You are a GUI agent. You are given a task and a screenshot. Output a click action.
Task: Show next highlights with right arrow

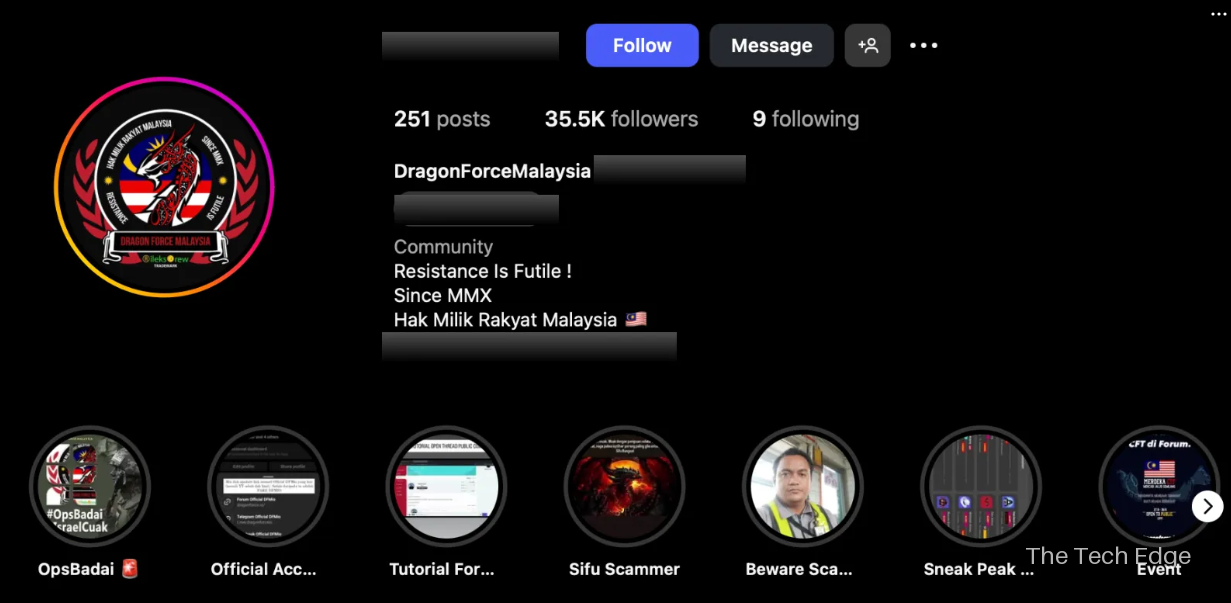point(1207,506)
